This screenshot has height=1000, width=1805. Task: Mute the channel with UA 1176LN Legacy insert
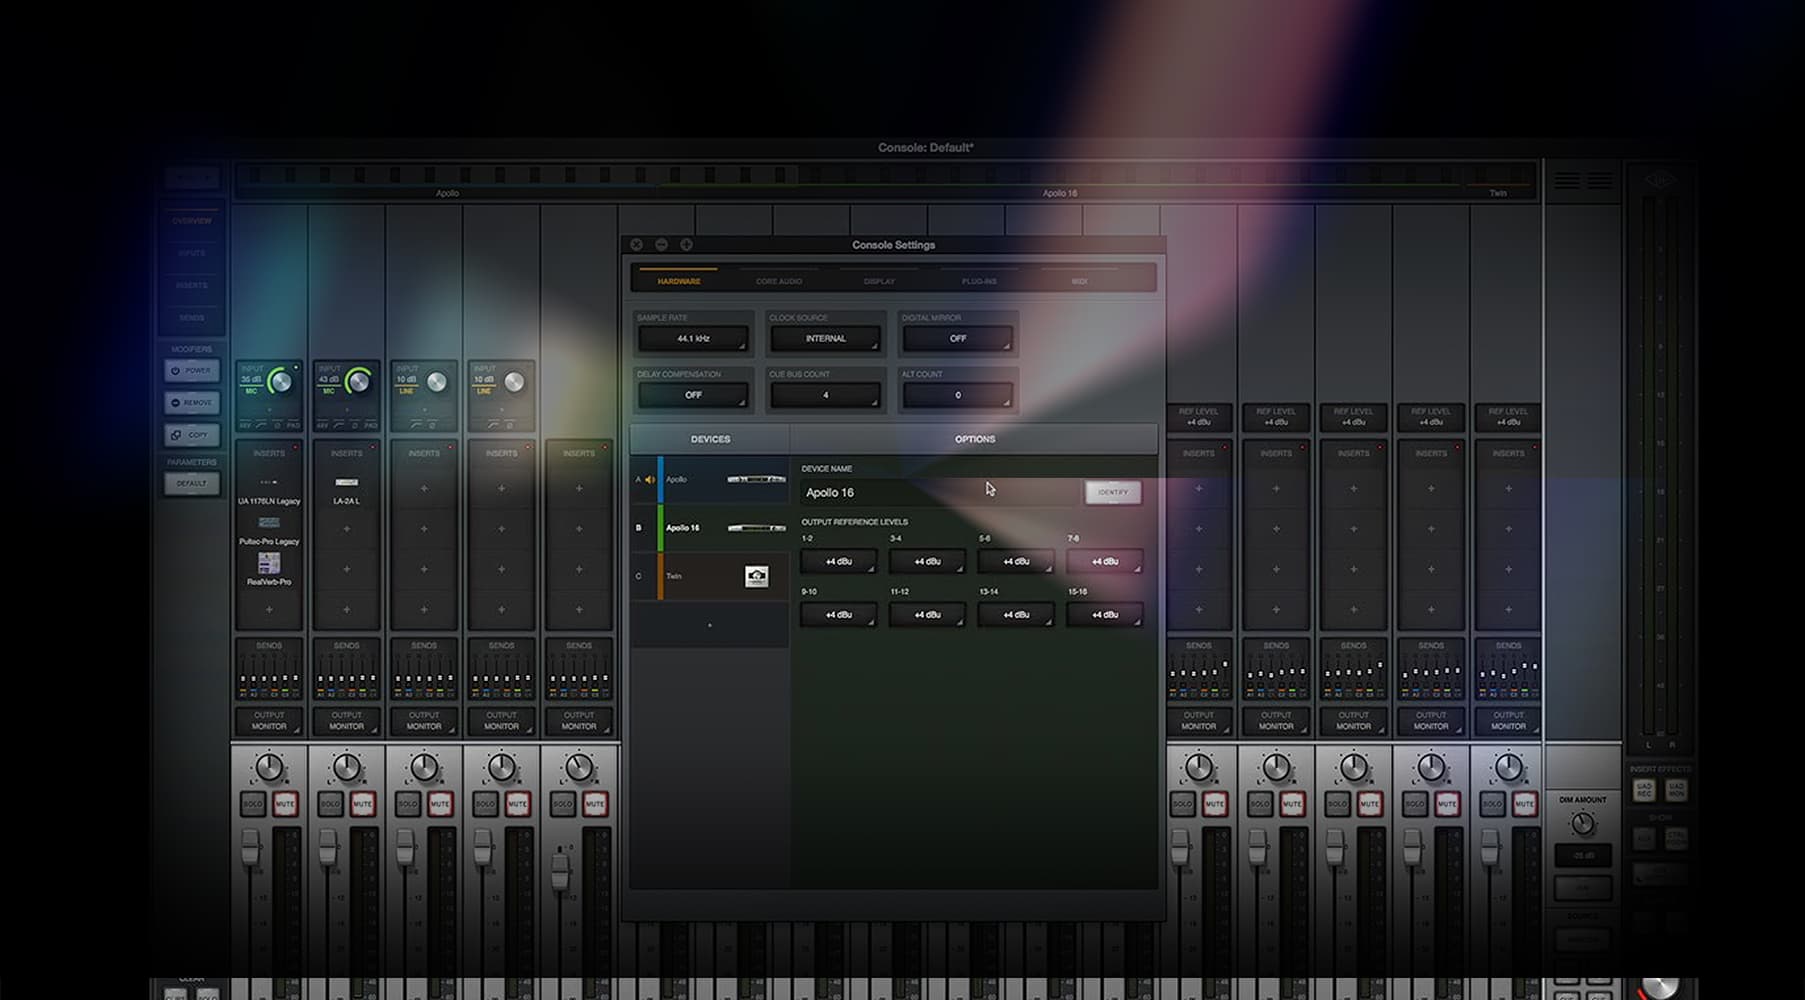pyautogui.click(x=285, y=804)
